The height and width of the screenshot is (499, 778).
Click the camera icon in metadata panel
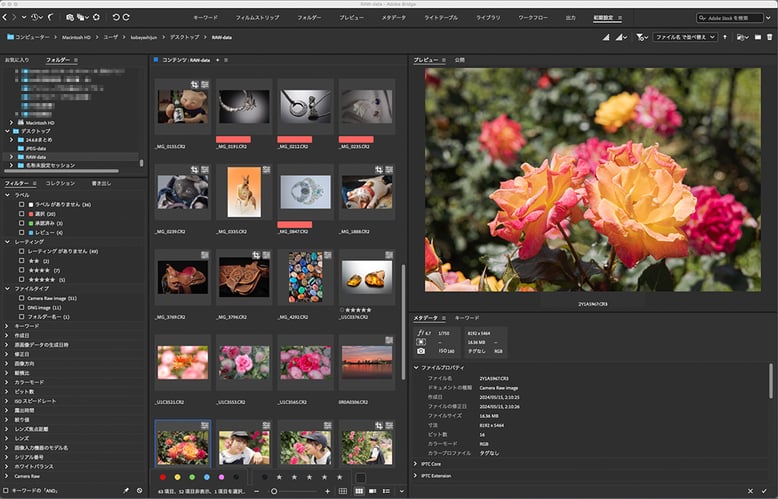[x=421, y=351]
